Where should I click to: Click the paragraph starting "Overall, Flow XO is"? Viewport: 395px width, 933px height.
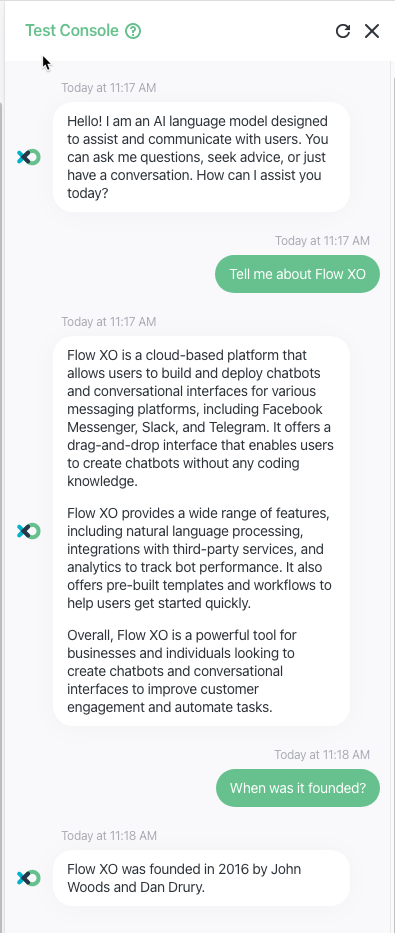click(x=181, y=671)
